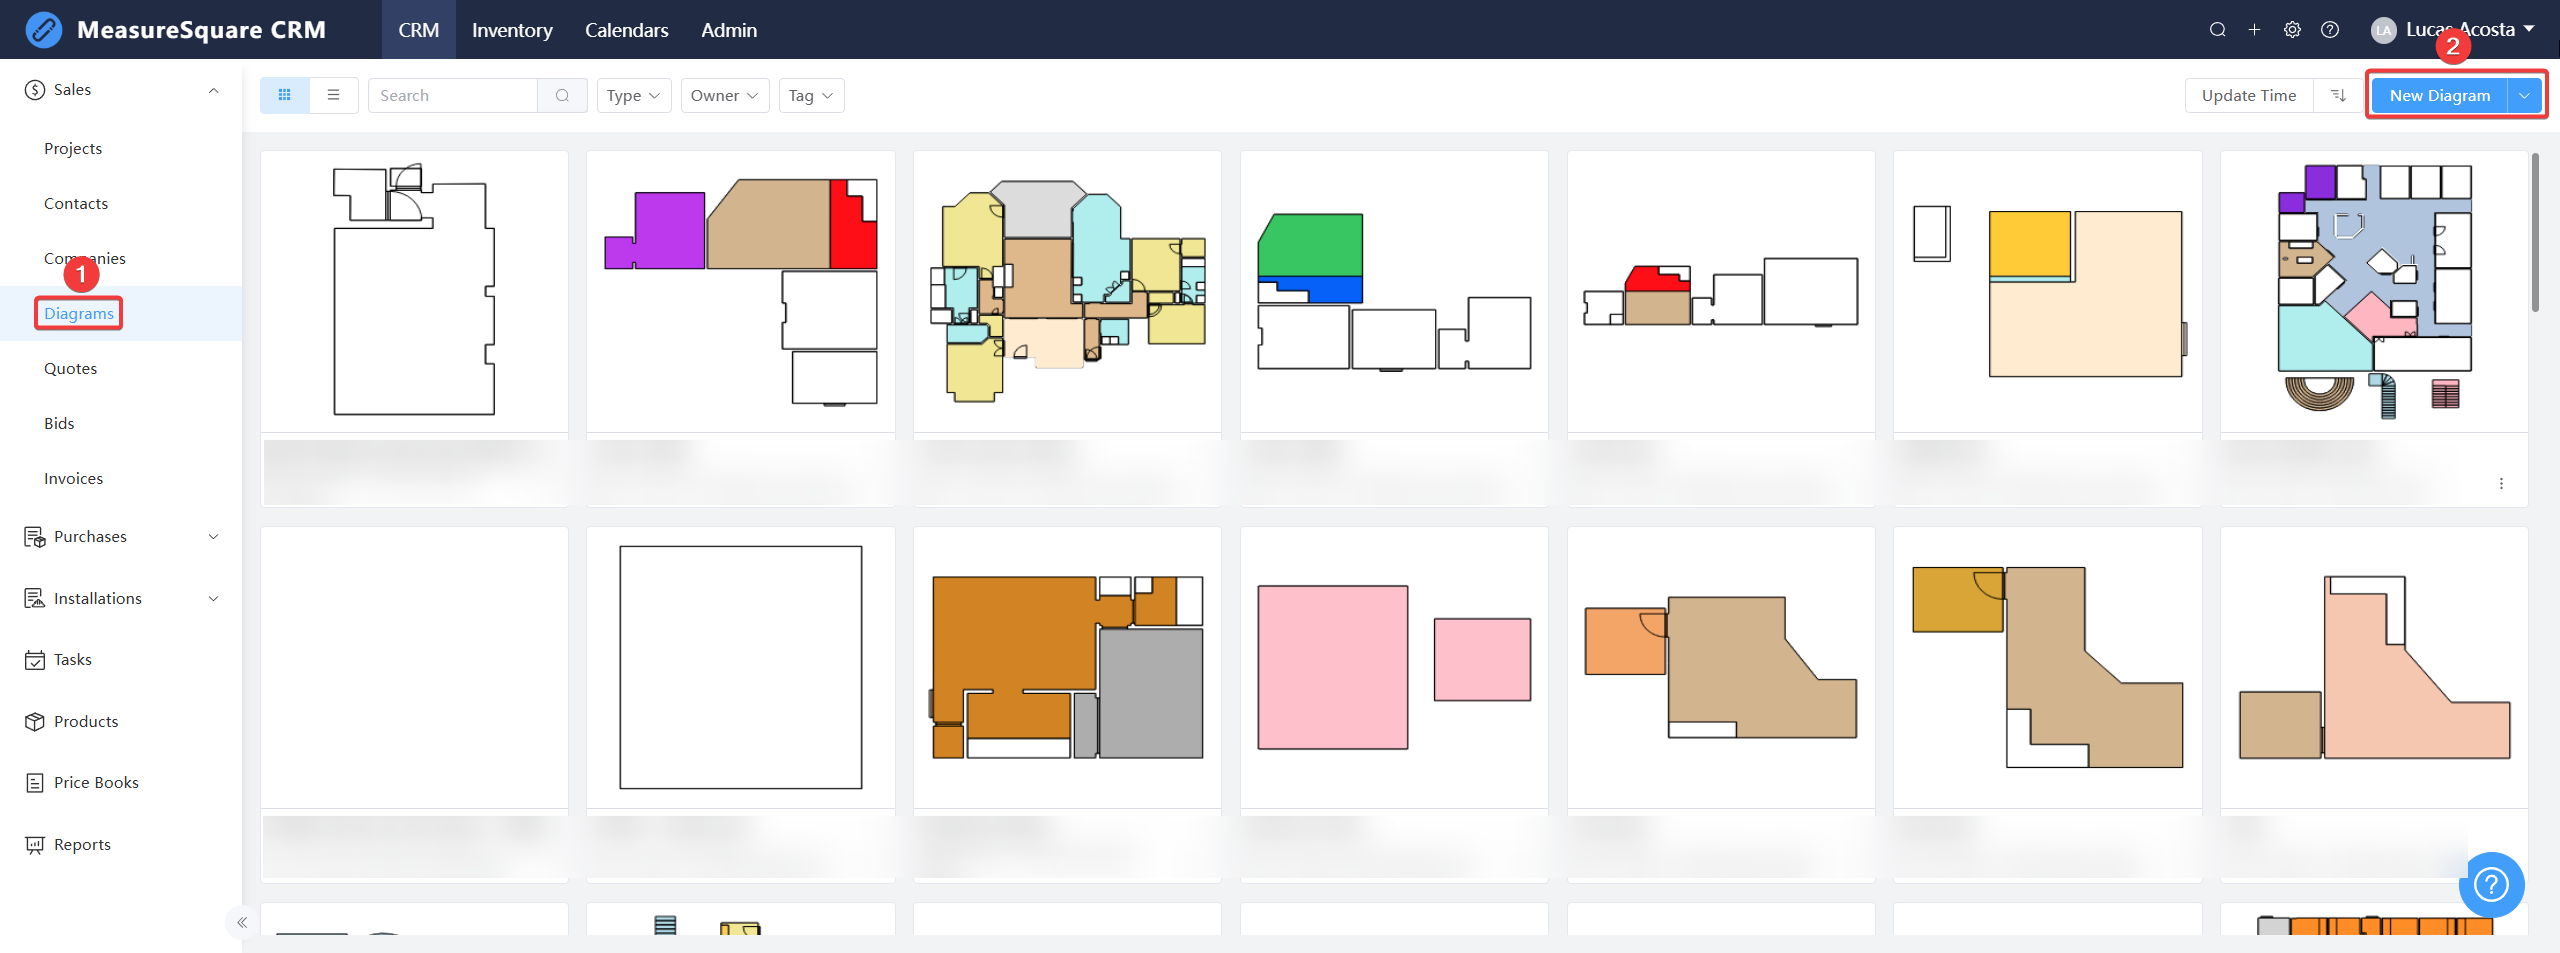
Task: Open the help question mark icon in header
Action: coord(2330,30)
